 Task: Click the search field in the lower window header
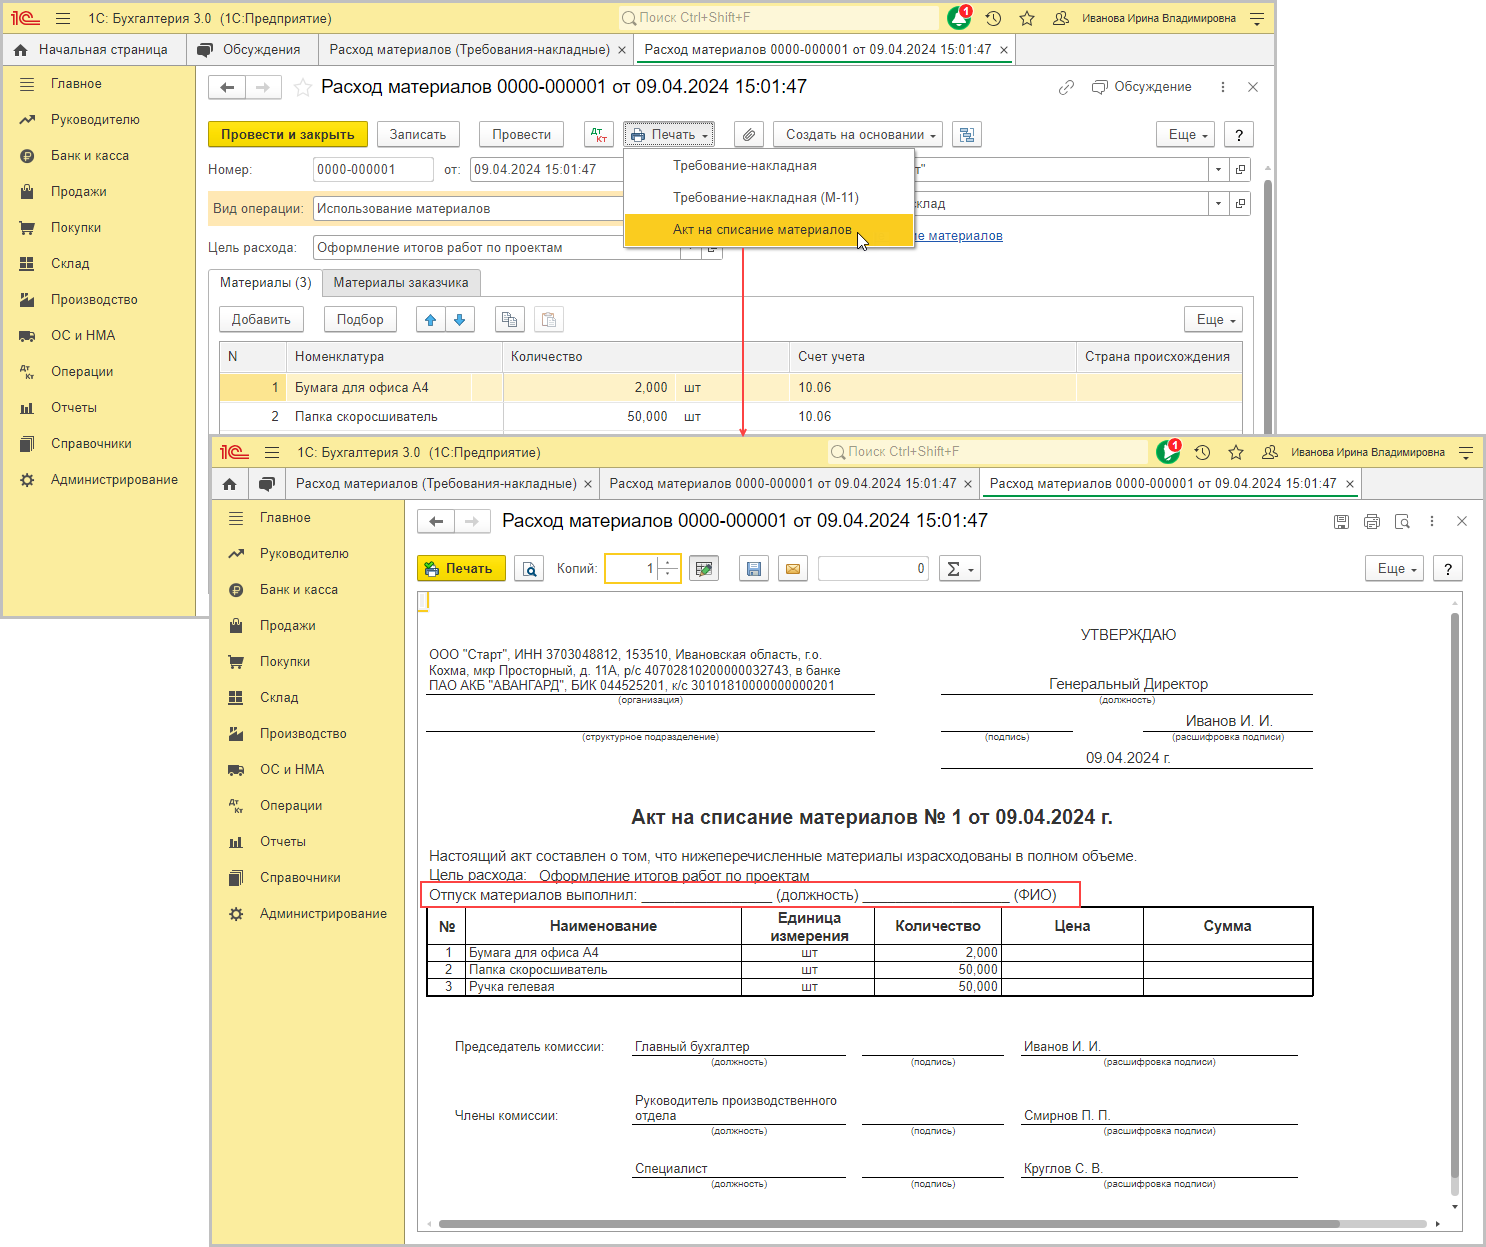[x=989, y=452]
